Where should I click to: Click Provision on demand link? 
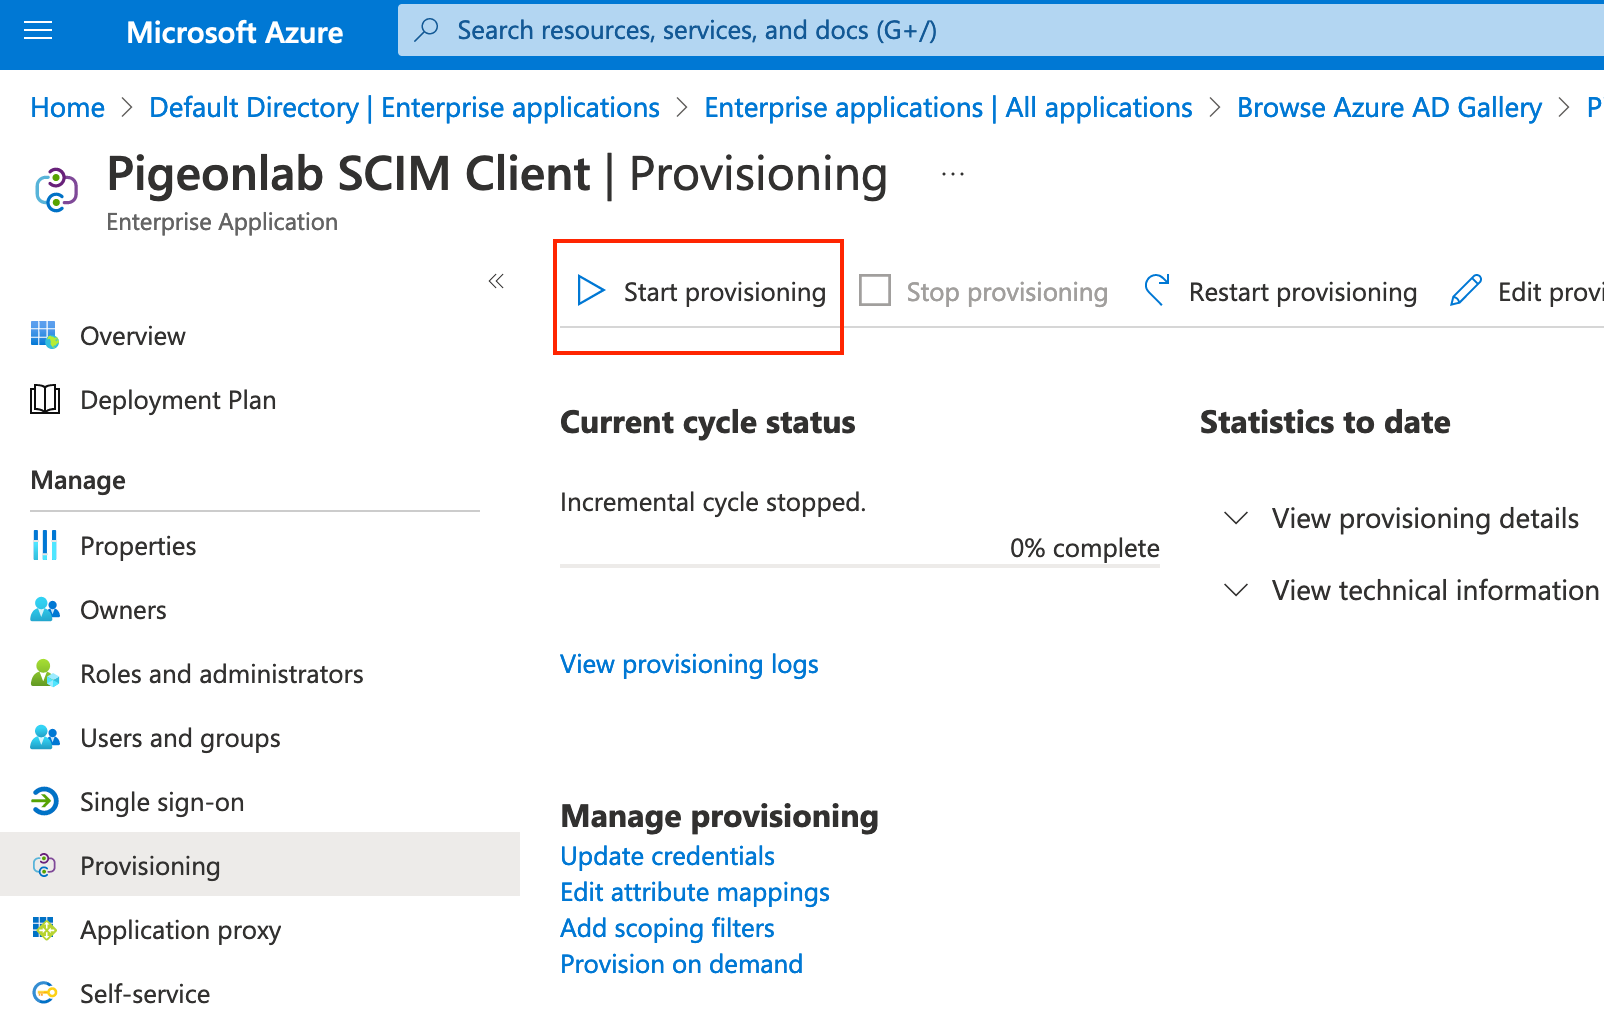tap(681, 964)
